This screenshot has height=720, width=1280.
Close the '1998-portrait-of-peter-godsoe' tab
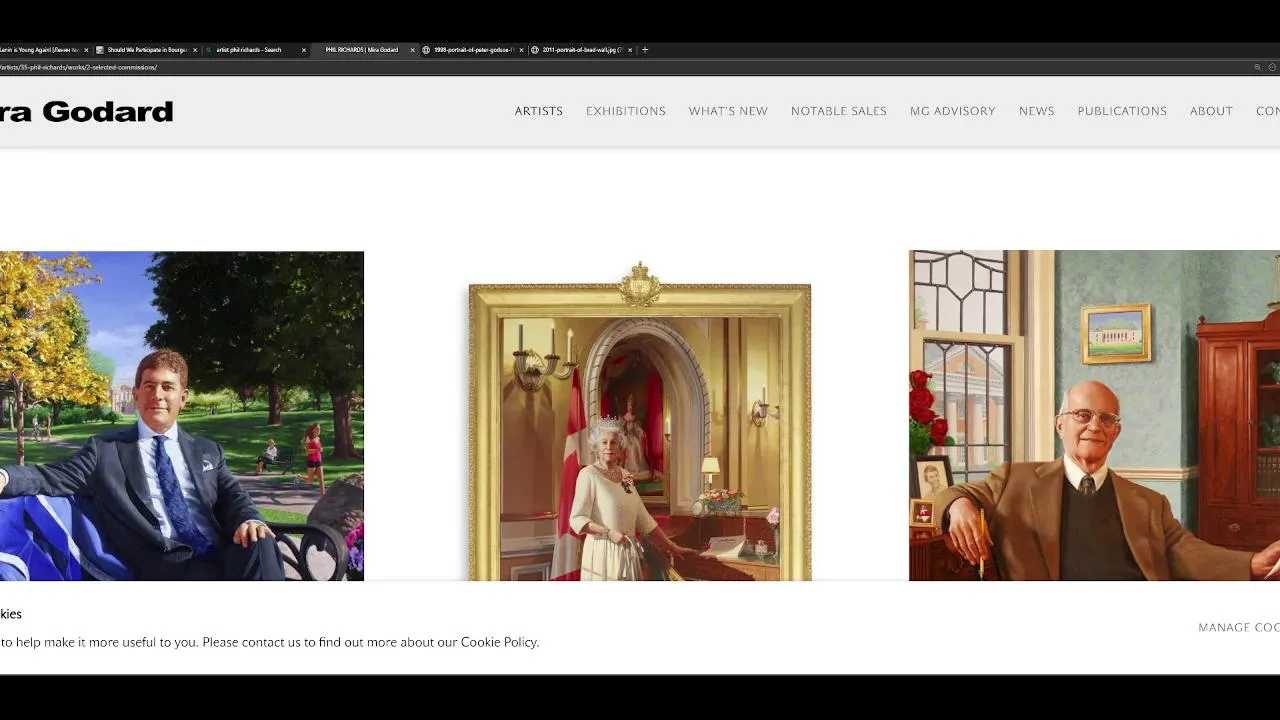(x=521, y=50)
